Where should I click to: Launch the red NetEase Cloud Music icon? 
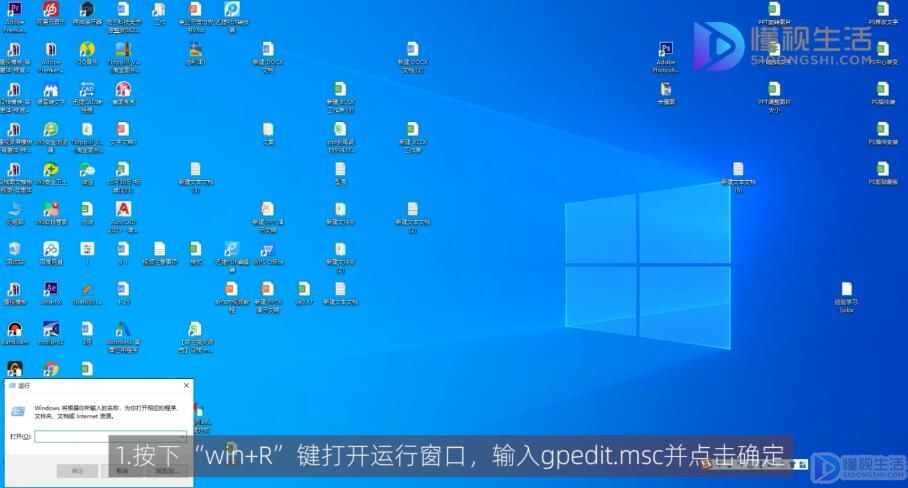point(51,9)
